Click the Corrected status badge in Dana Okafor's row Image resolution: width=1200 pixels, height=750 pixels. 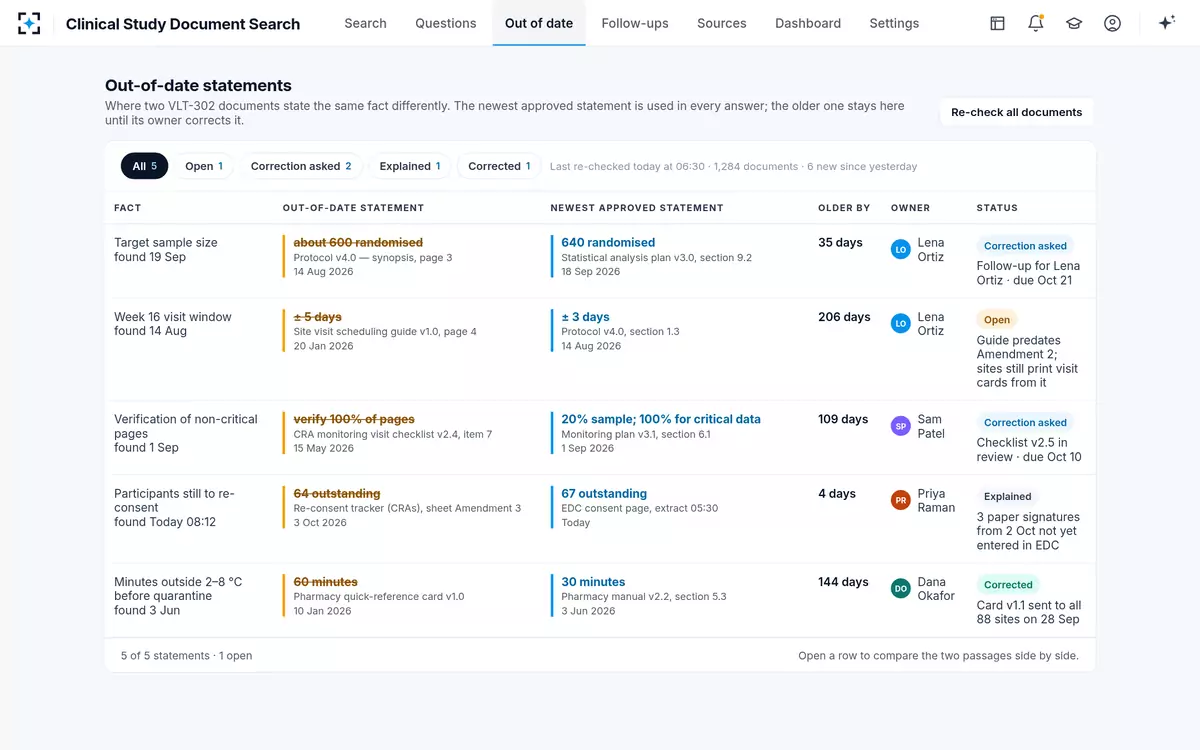pyautogui.click(x=1008, y=585)
